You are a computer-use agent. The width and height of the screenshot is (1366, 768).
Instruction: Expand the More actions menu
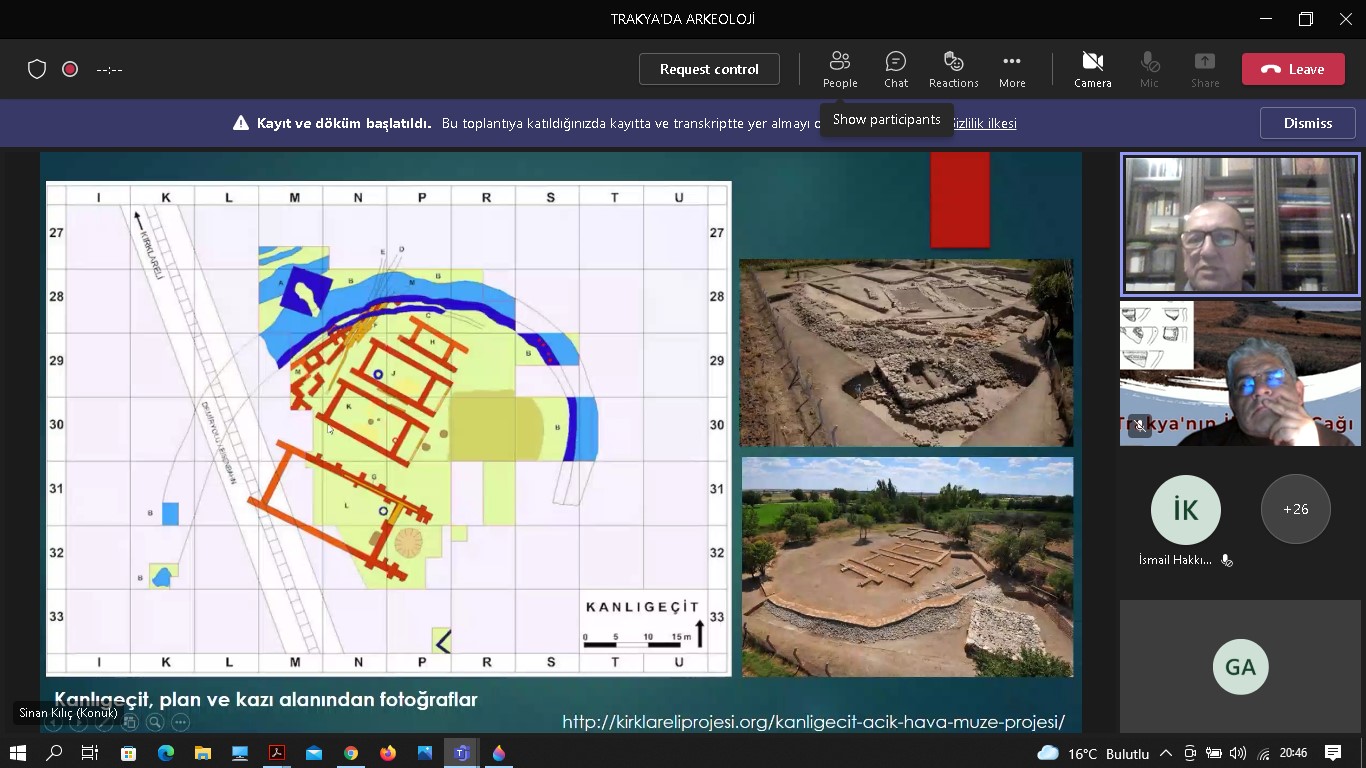[x=1011, y=69]
